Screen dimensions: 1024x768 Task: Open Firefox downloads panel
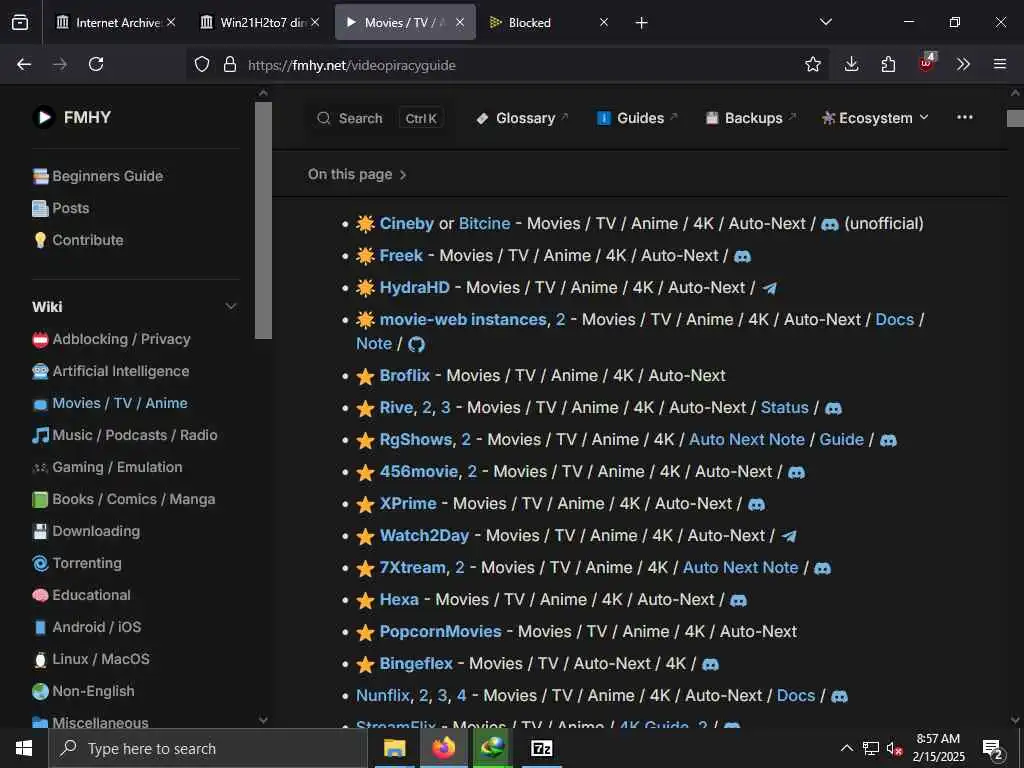click(851, 64)
